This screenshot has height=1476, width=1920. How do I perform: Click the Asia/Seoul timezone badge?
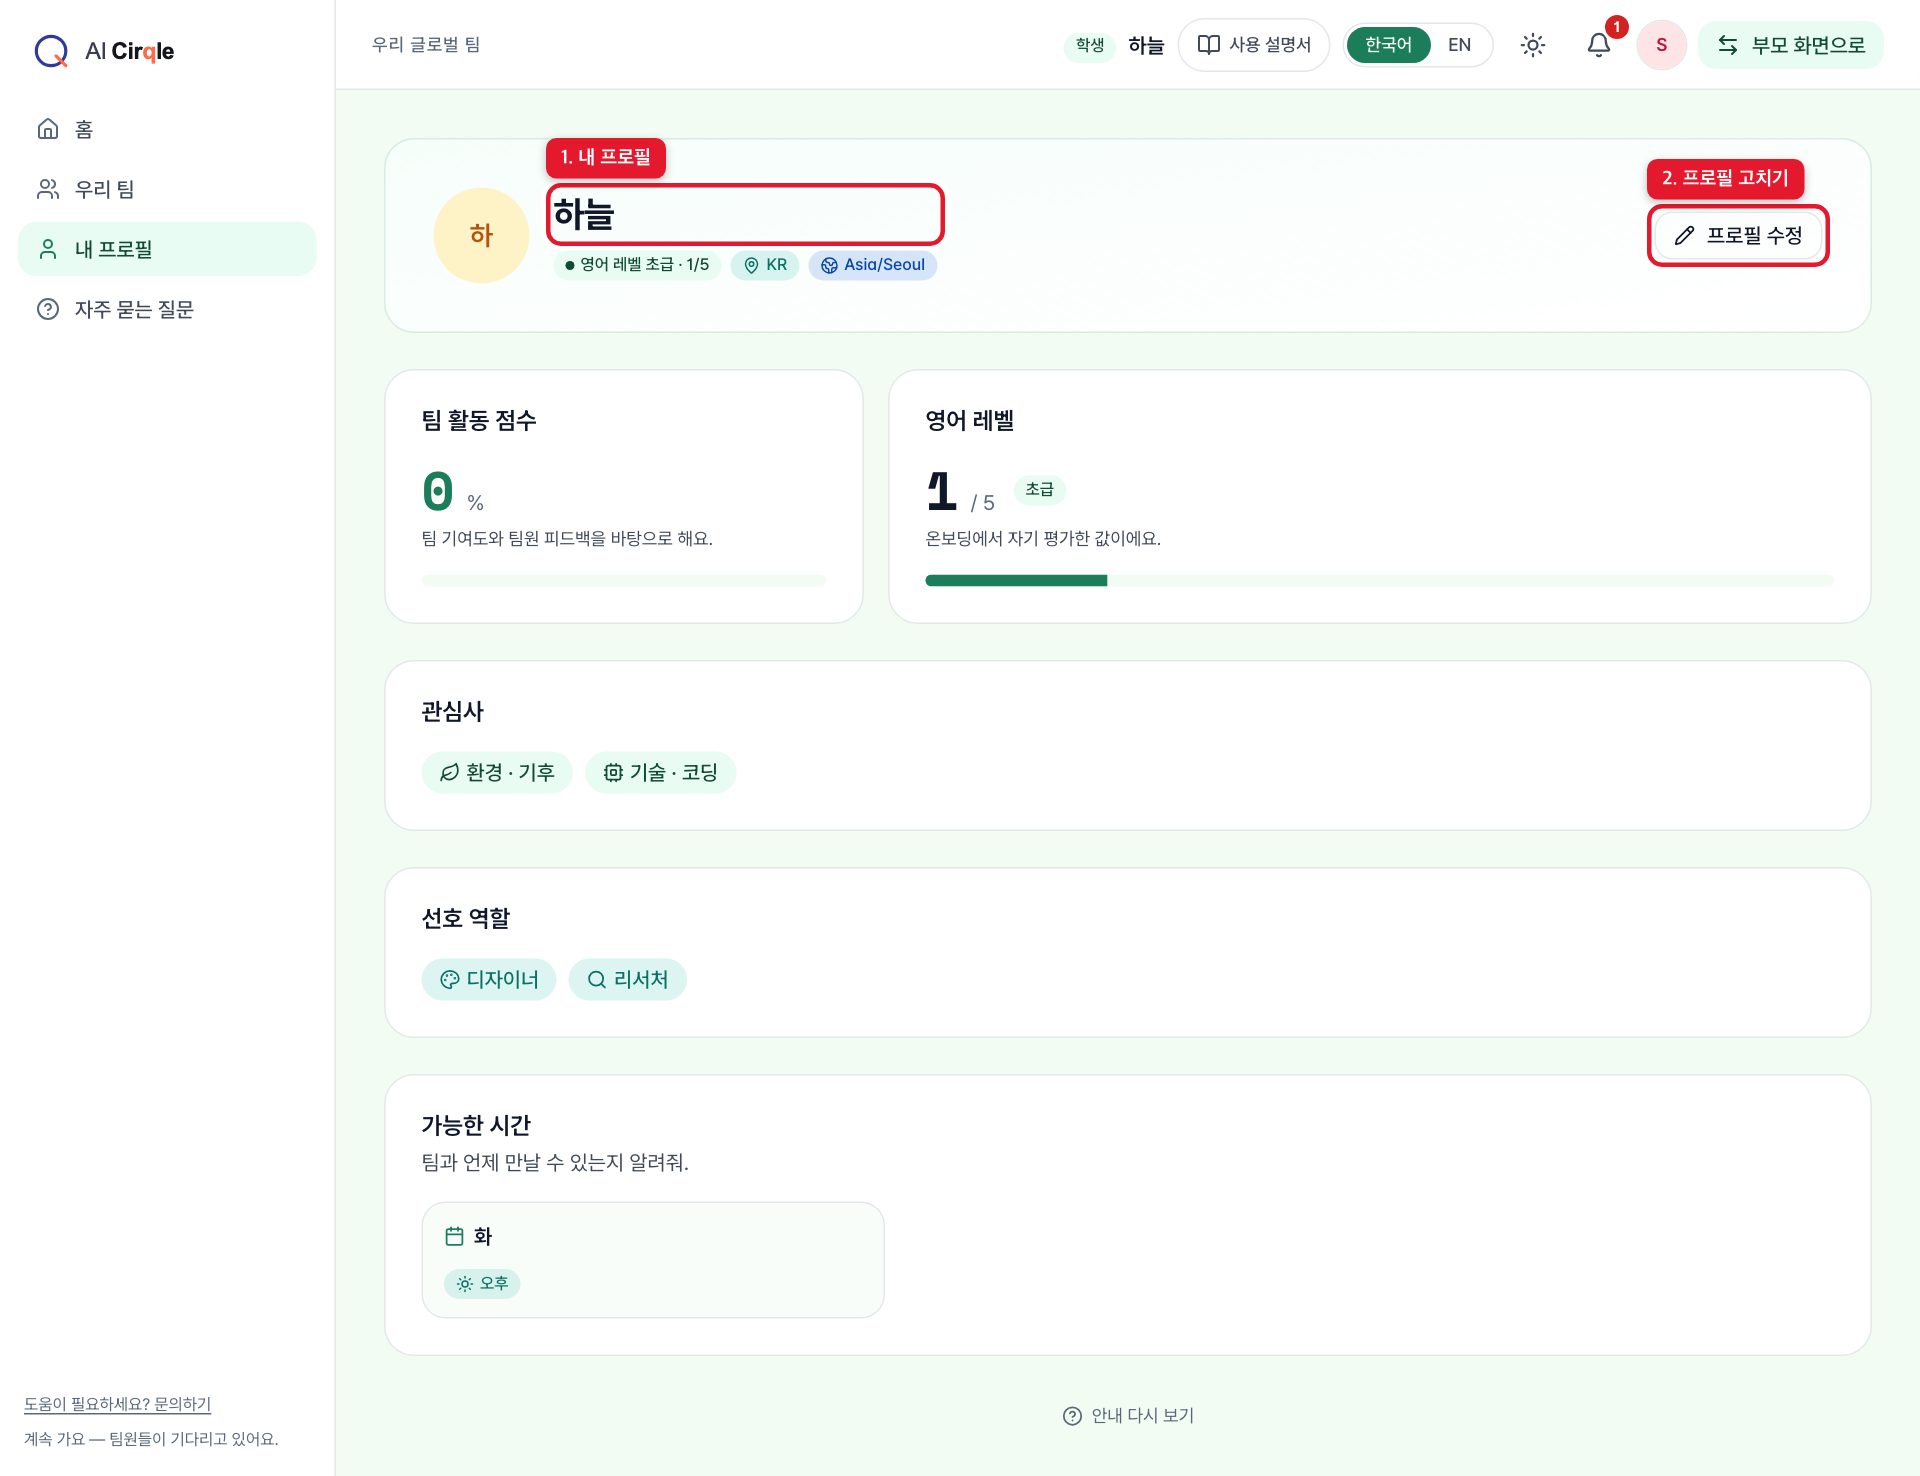tap(872, 265)
